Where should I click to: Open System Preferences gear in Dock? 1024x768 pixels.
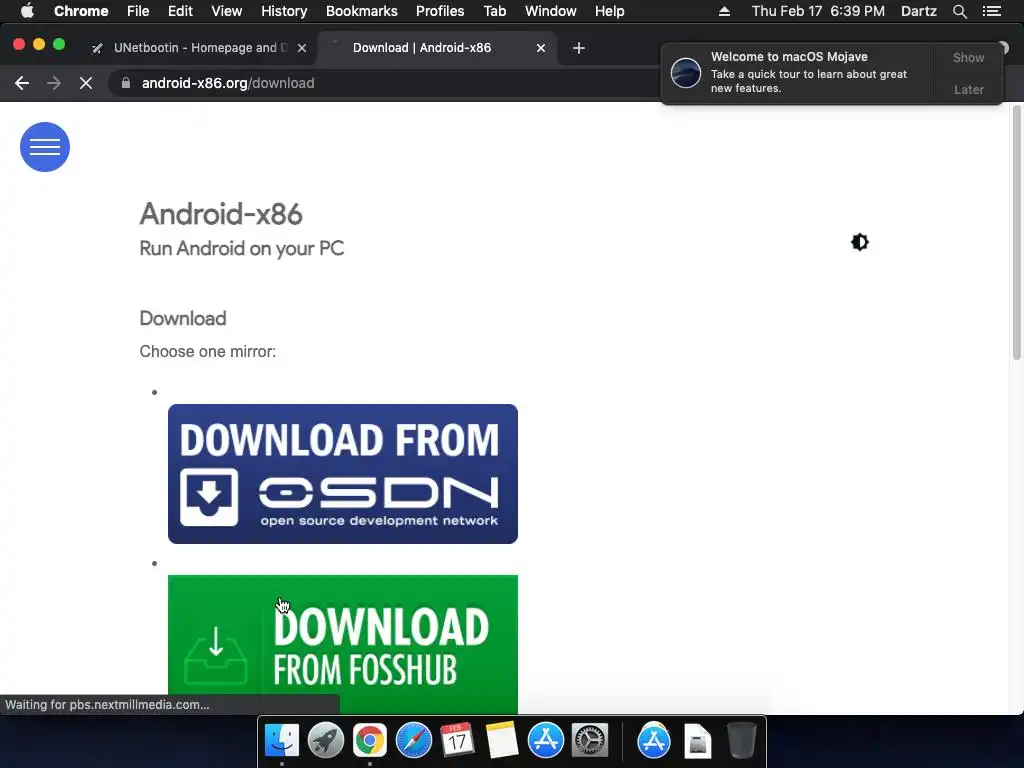point(590,741)
